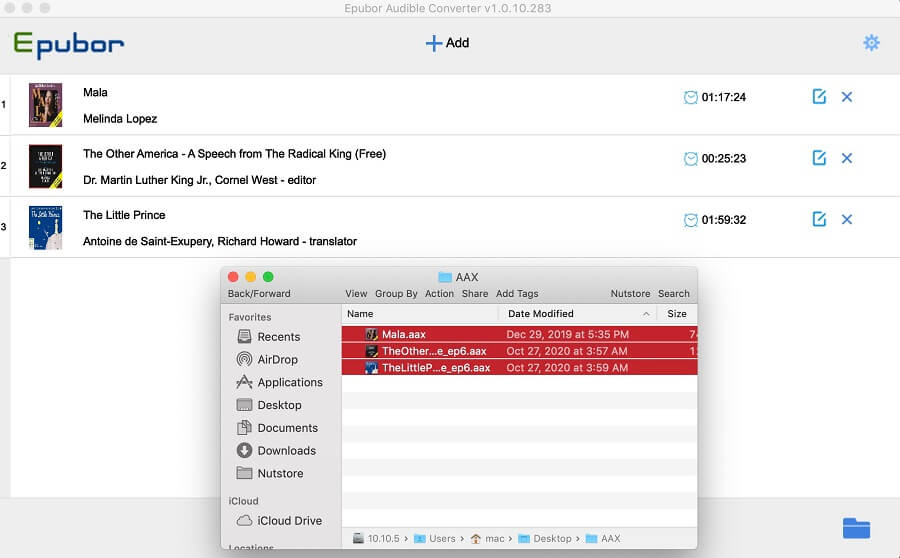Edit metadata for Mala audiobook
Image resolution: width=900 pixels, height=558 pixels.
click(x=819, y=96)
